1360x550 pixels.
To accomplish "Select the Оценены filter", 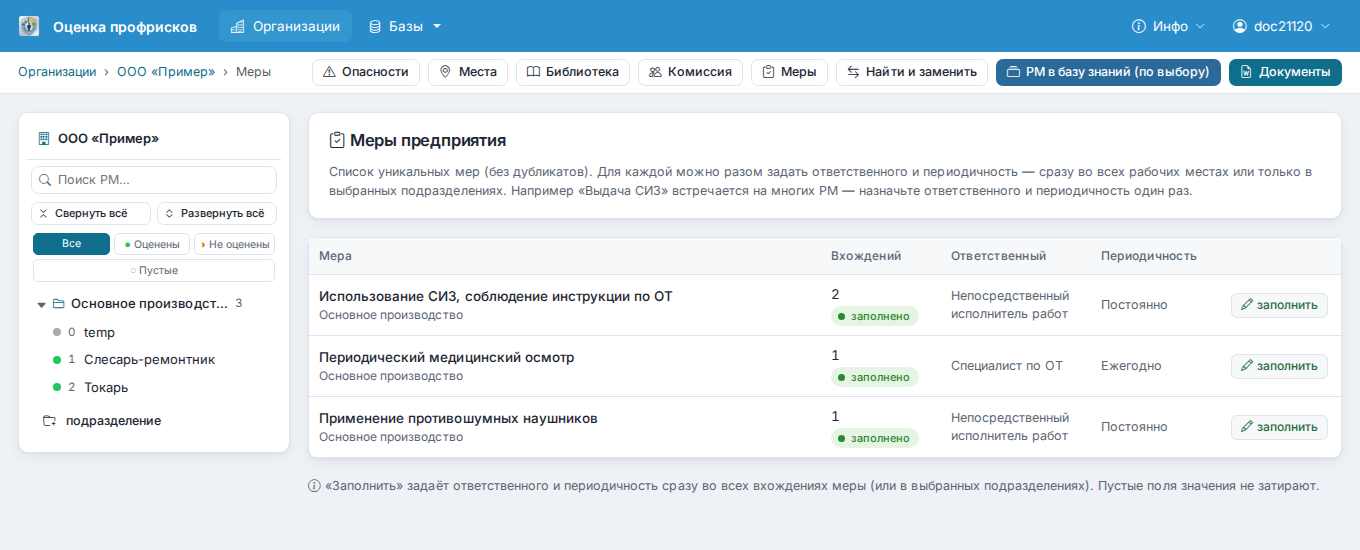I will (x=152, y=244).
